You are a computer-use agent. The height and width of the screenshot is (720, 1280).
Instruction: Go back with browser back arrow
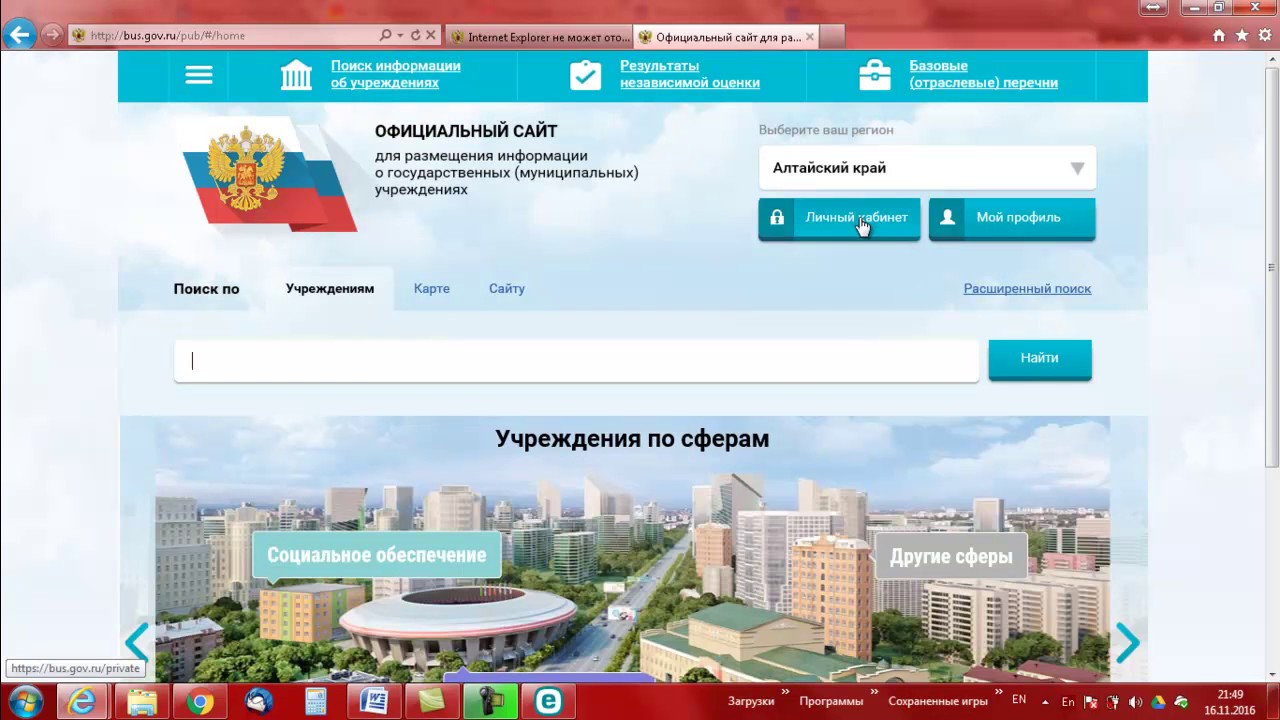[20, 35]
